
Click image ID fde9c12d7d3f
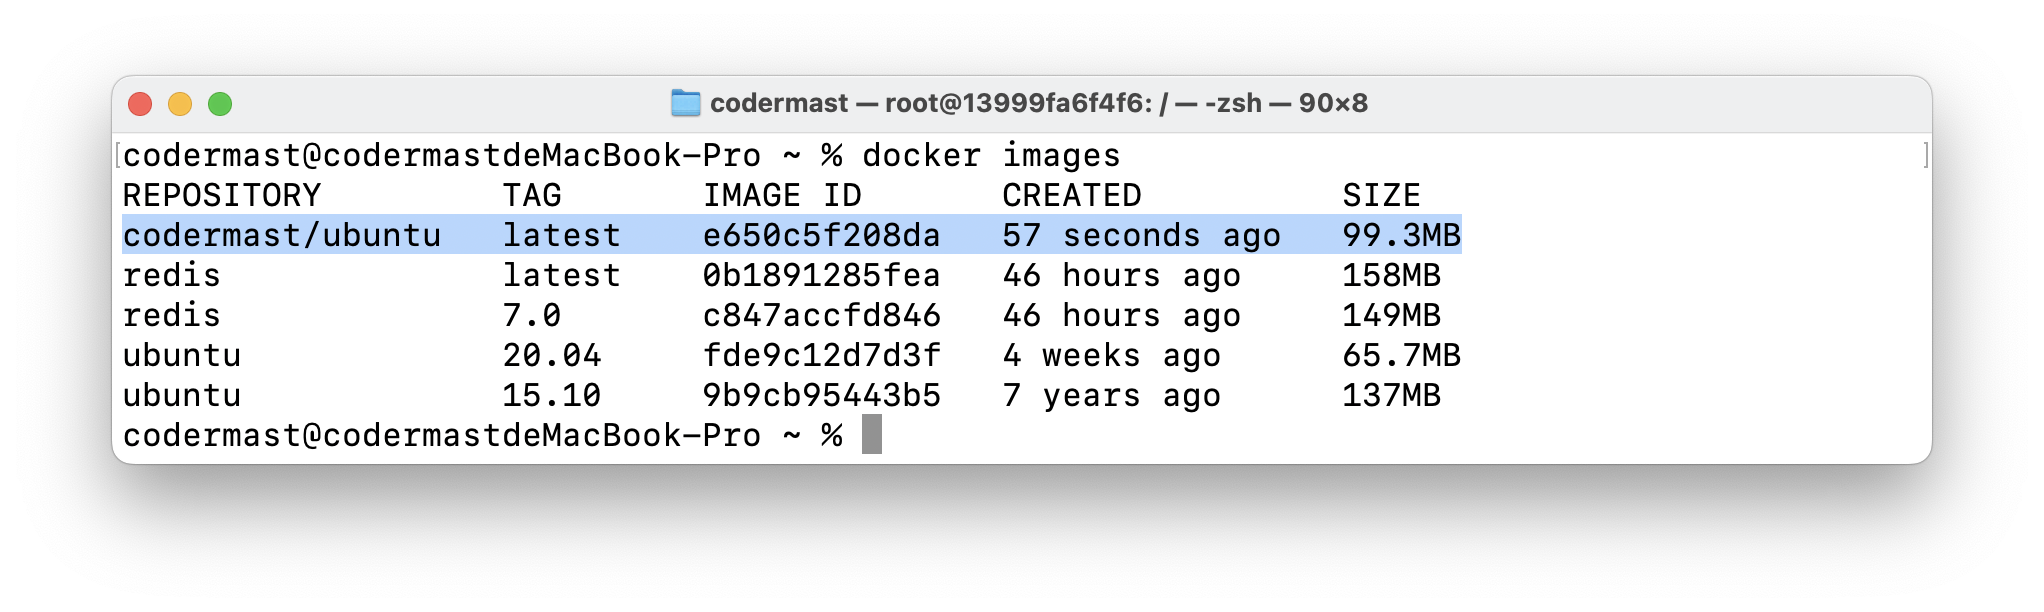(821, 355)
